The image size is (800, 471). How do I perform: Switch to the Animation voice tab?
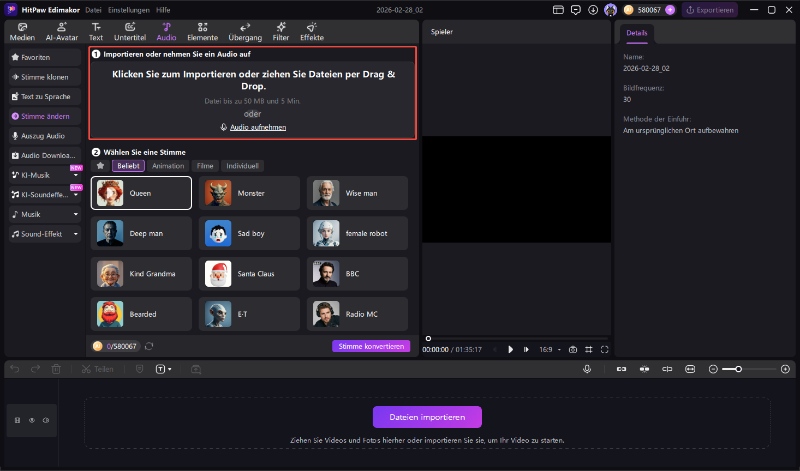(x=168, y=166)
